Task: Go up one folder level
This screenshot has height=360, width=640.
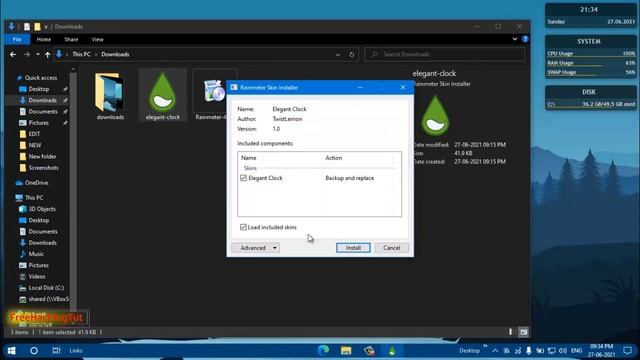Action: pyautogui.click(x=47, y=54)
